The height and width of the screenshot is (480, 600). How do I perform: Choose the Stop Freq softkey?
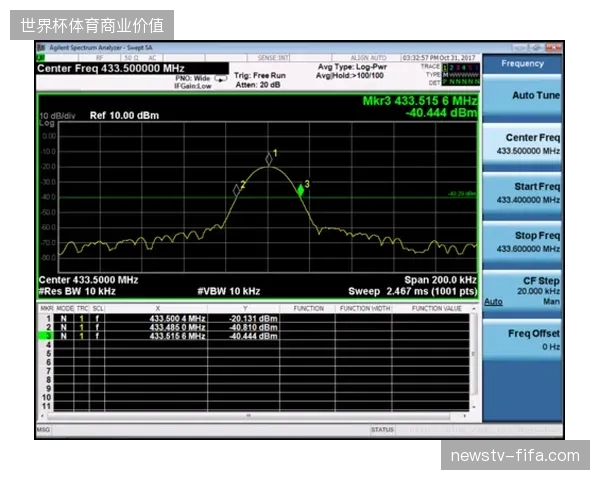522,243
